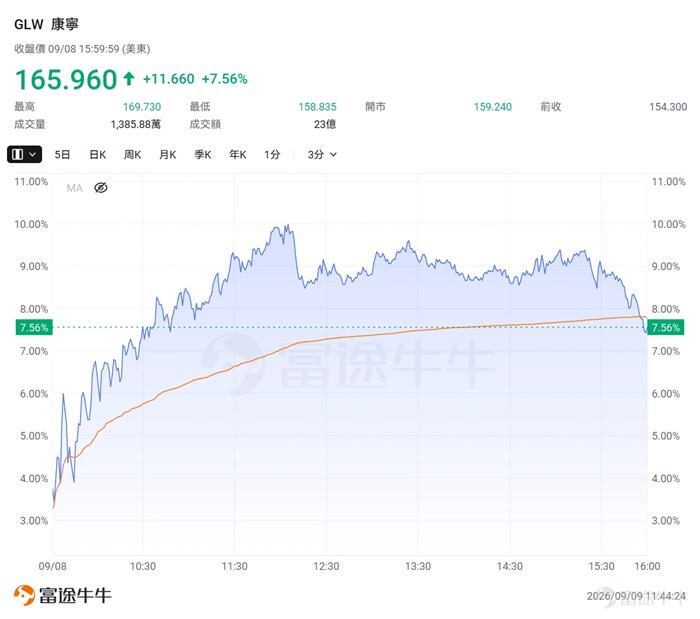
Task: Select the 季K chart tab
Action: pos(202,154)
